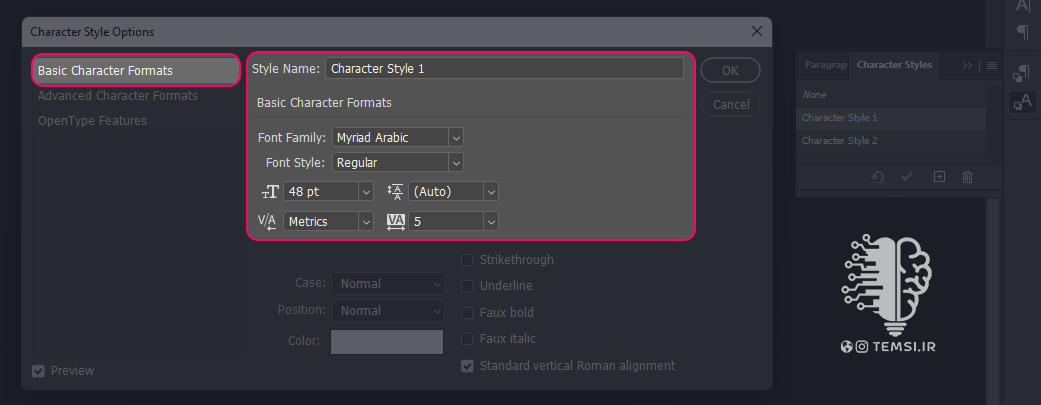Click the clear override reset icon in Character Styles panel

click(x=878, y=177)
